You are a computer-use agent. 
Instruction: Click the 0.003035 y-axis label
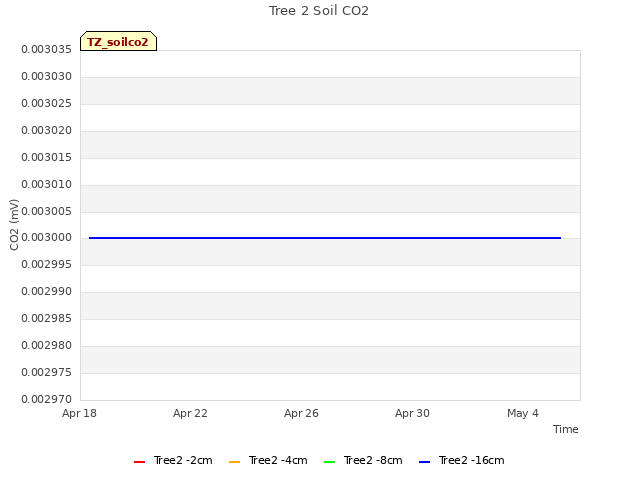click(47, 49)
